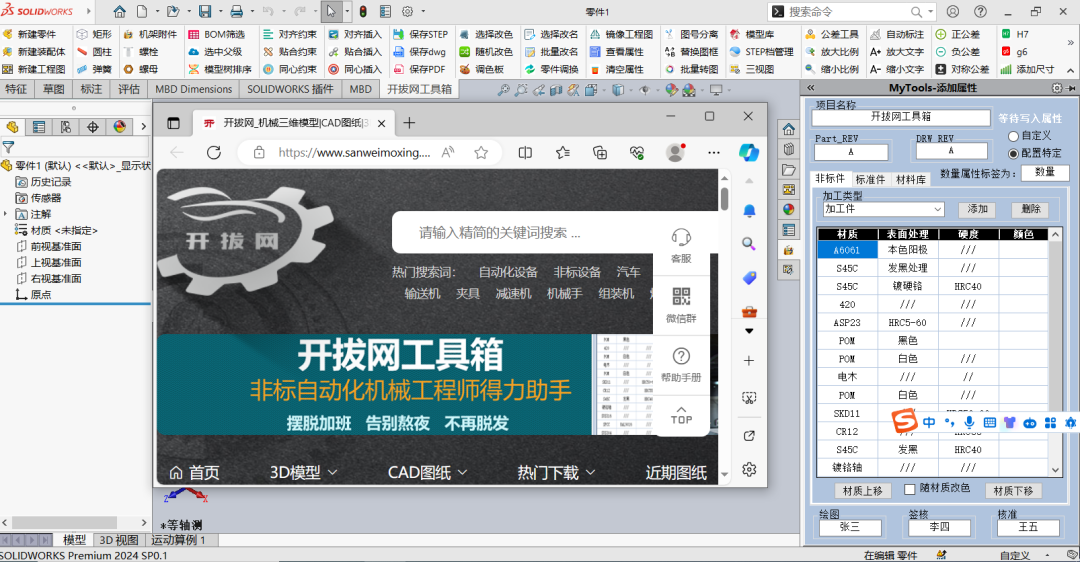Click the 首页 home link
The image size is (1080, 562).
(x=194, y=472)
